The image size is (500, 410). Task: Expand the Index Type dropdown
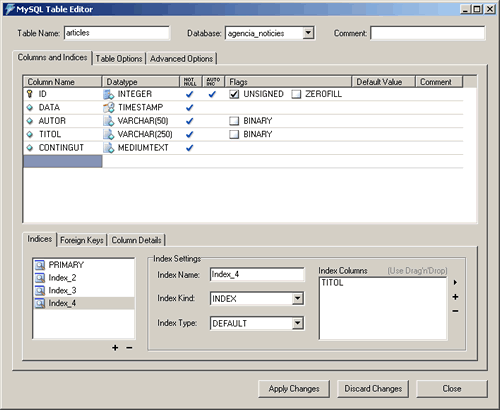(x=298, y=323)
